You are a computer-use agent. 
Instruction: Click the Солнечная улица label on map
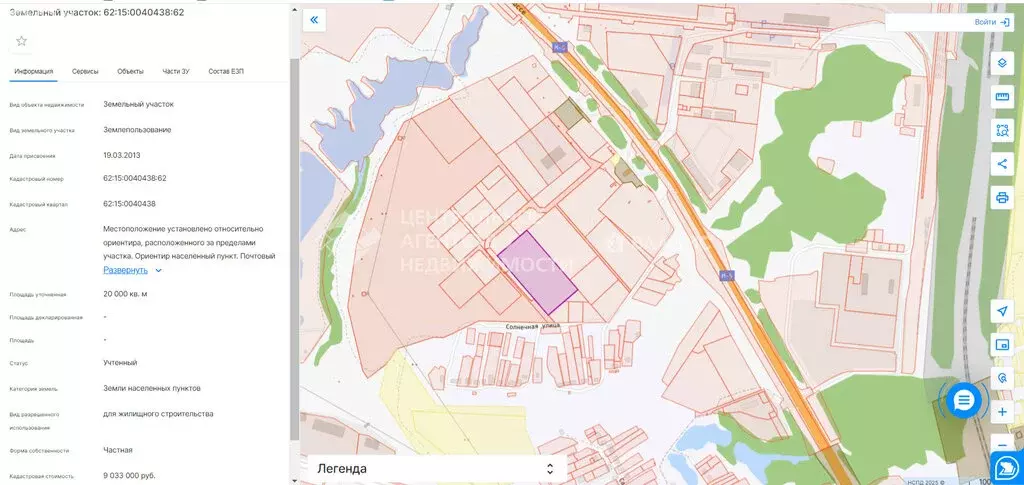pyautogui.click(x=533, y=326)
